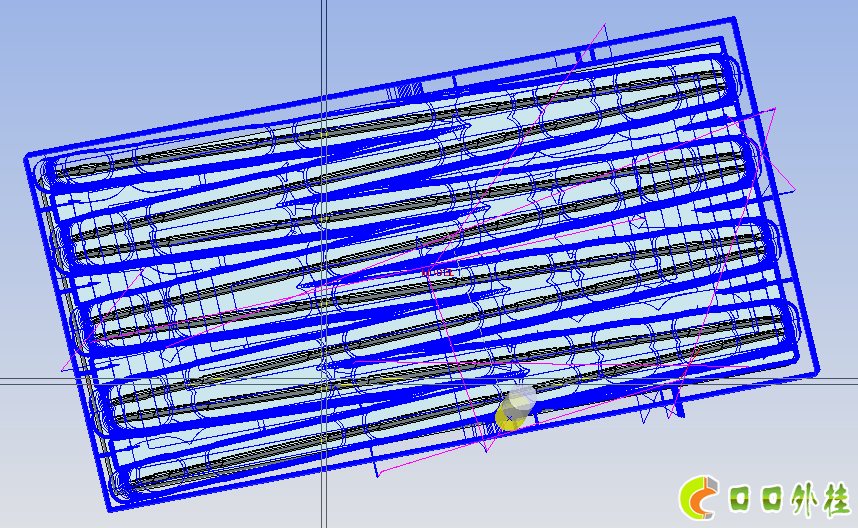The image size is (858, 528).
Task: Select the red origin marker label
Action: point(436,272)
